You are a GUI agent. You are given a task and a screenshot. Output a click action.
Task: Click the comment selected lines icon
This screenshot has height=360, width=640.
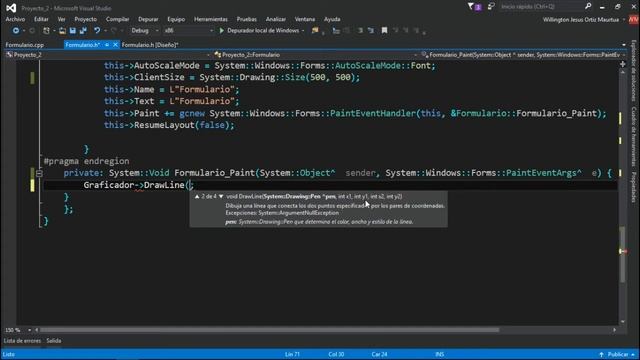pyautogui.click(x=360, y=31)
